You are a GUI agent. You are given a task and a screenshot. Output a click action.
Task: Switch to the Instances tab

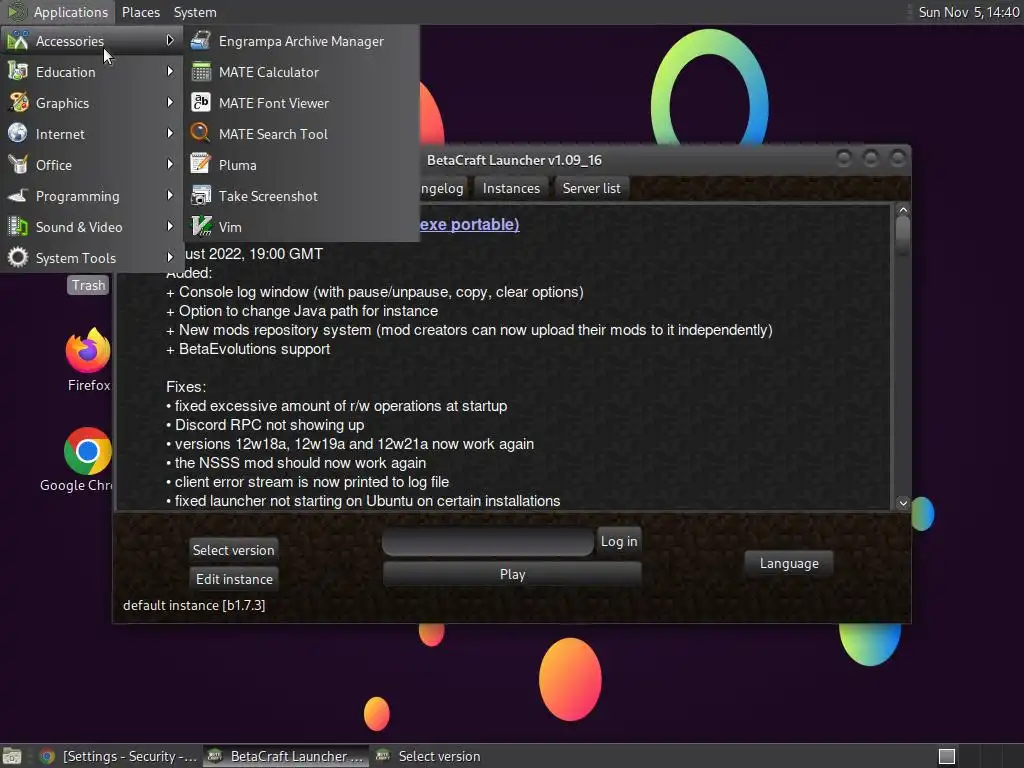click(511, 188)
